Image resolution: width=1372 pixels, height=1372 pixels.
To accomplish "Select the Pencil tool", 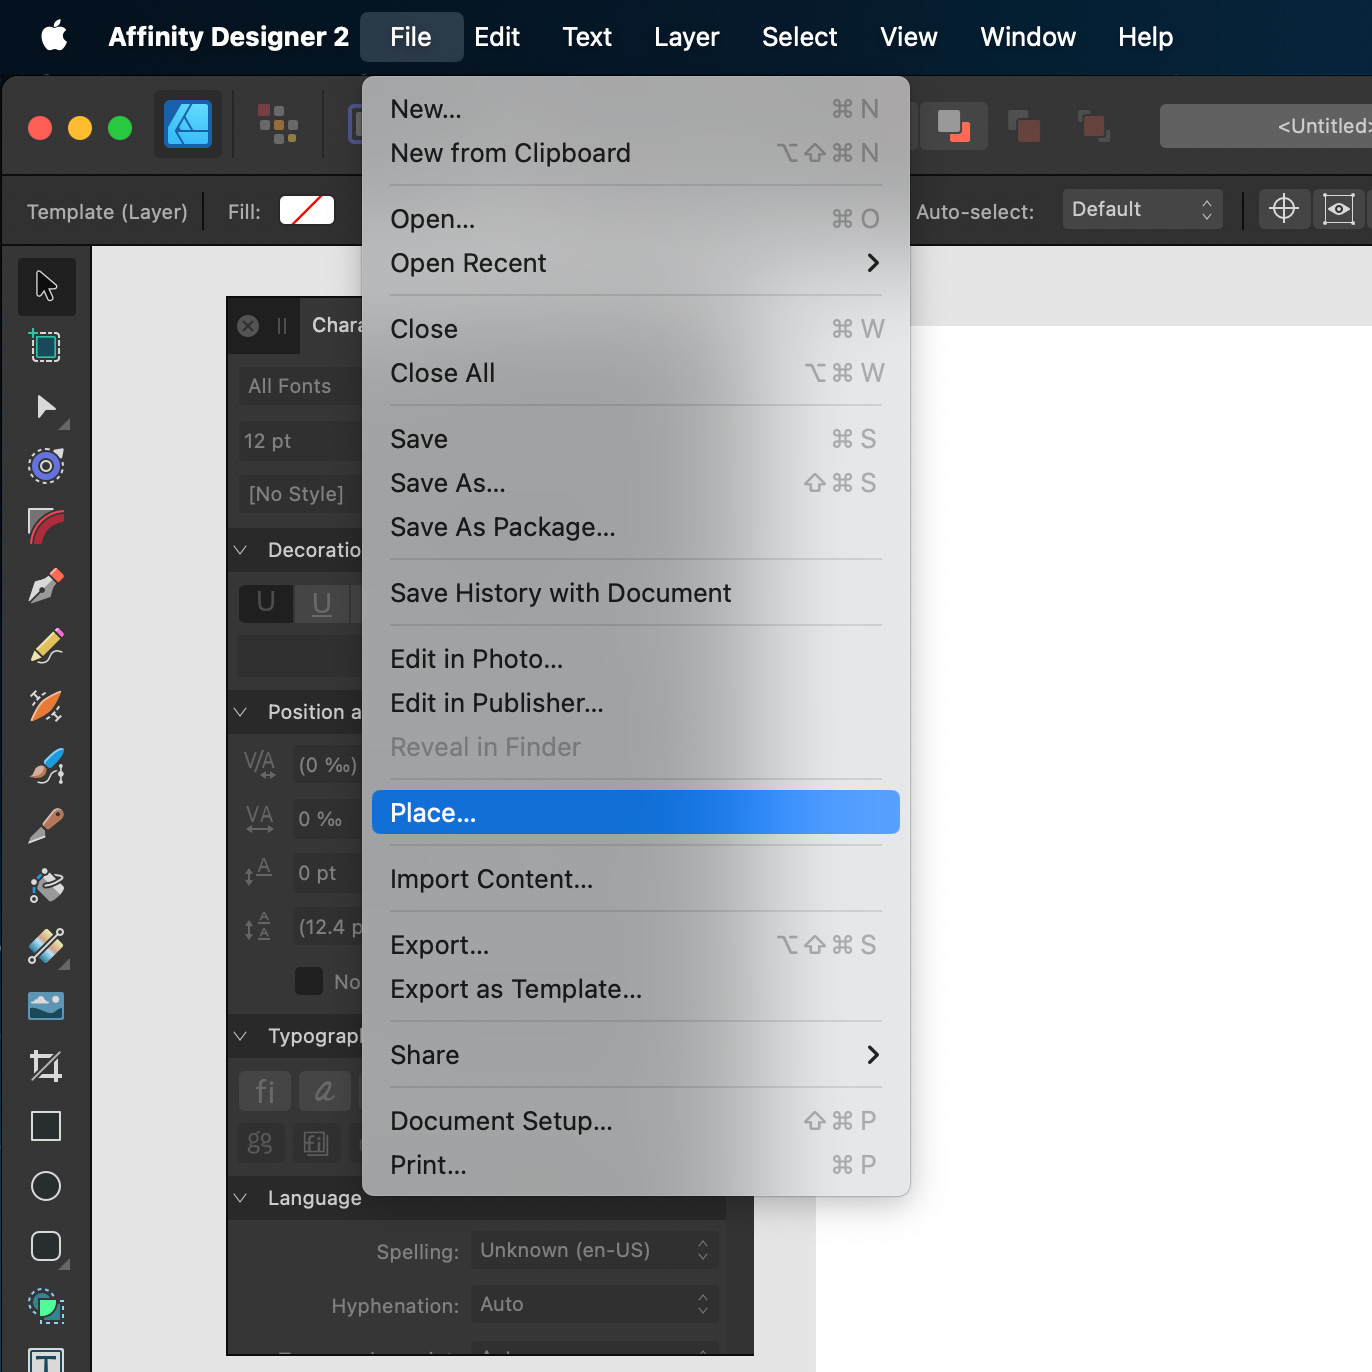I will (46, 646).
